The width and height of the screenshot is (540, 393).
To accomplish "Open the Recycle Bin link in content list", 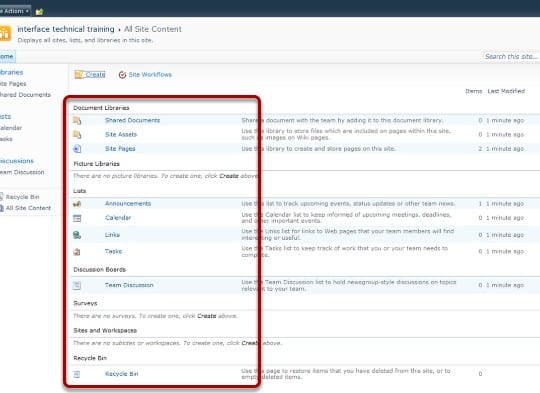I will click(x=122, y=374).
